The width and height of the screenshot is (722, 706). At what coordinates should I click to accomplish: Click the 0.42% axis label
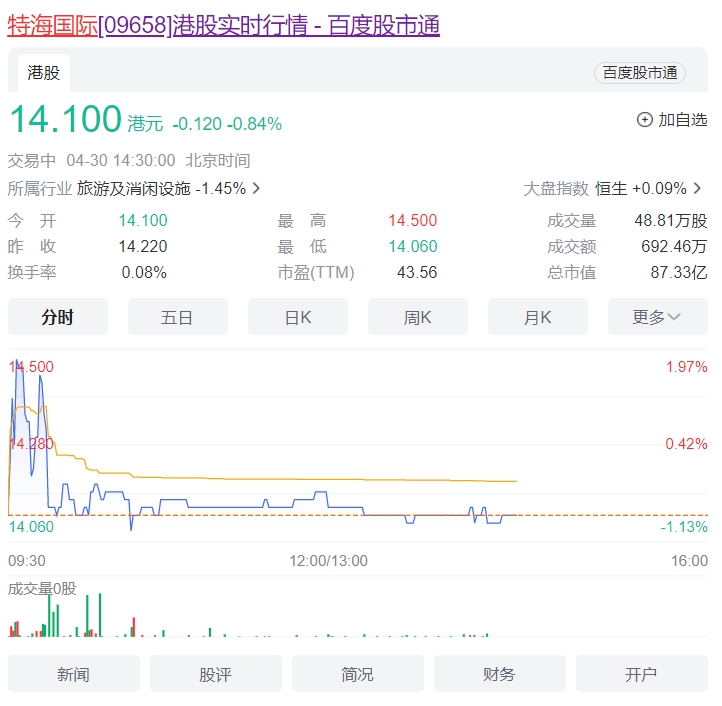686,444
